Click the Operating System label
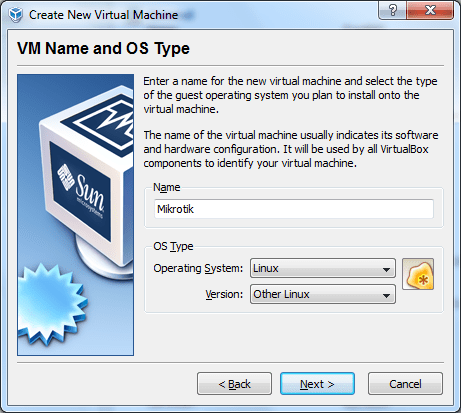461x413 pixels. [198, 268]
